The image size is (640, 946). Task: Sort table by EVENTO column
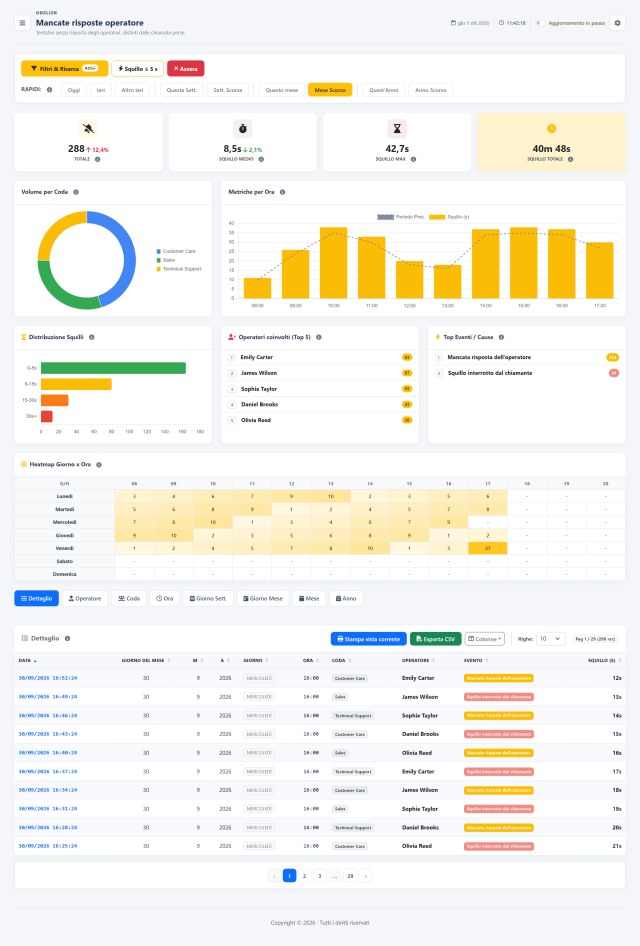476,661
